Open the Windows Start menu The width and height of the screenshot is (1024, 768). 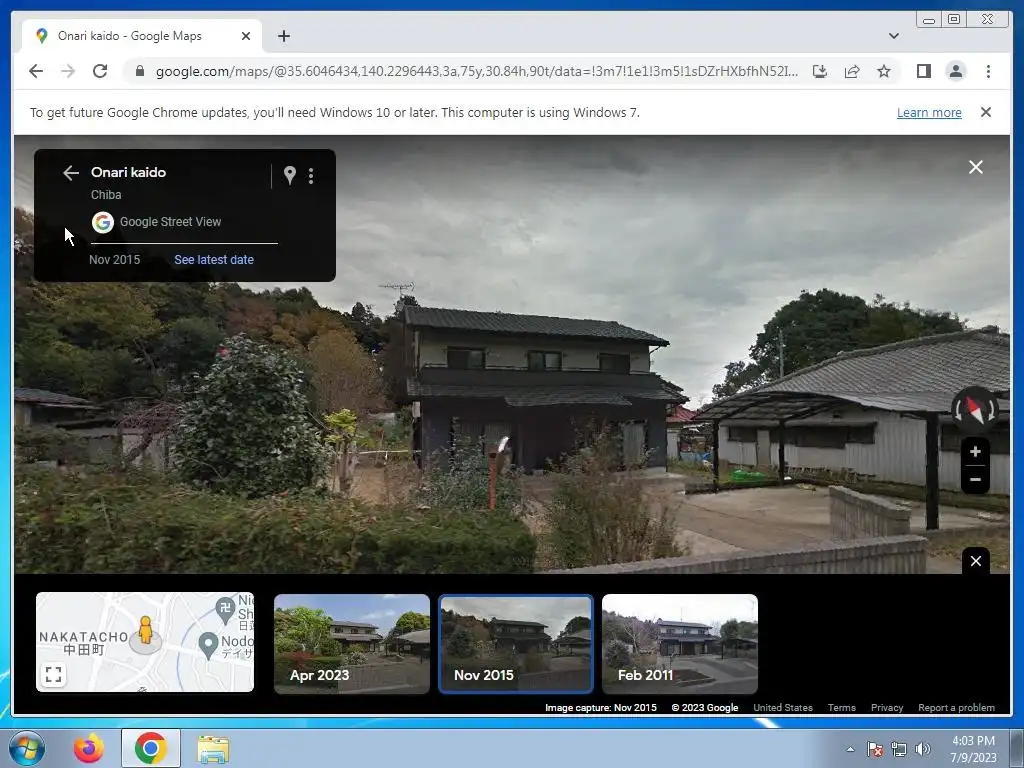(x=26, y=748)
